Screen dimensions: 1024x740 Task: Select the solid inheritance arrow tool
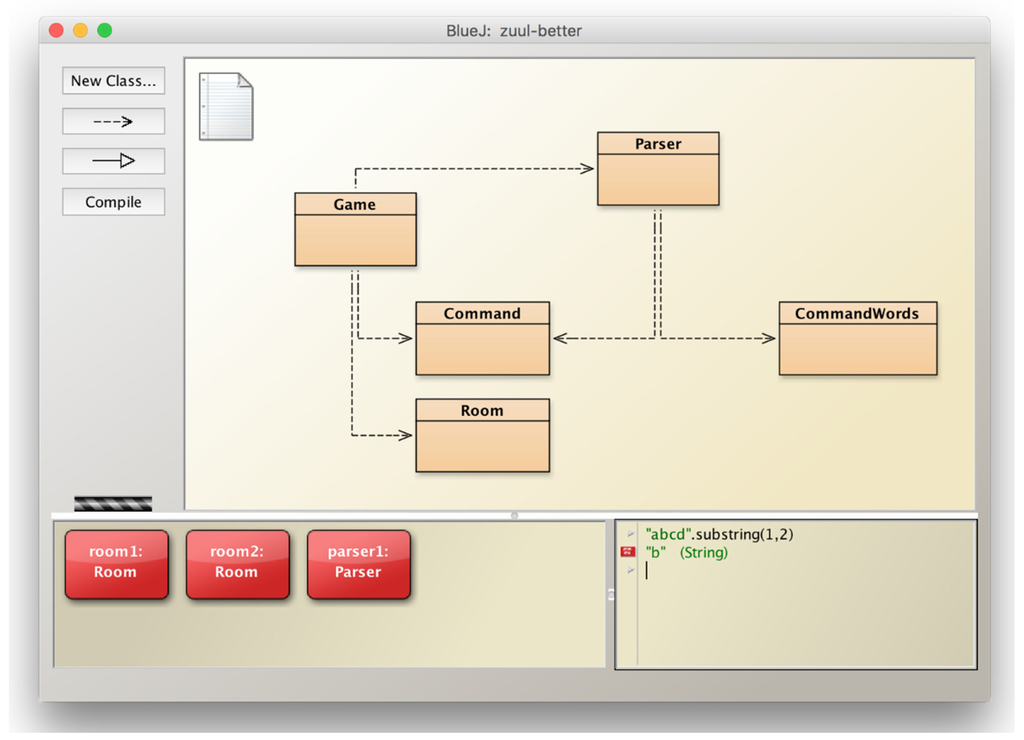[x=113, y=161]
